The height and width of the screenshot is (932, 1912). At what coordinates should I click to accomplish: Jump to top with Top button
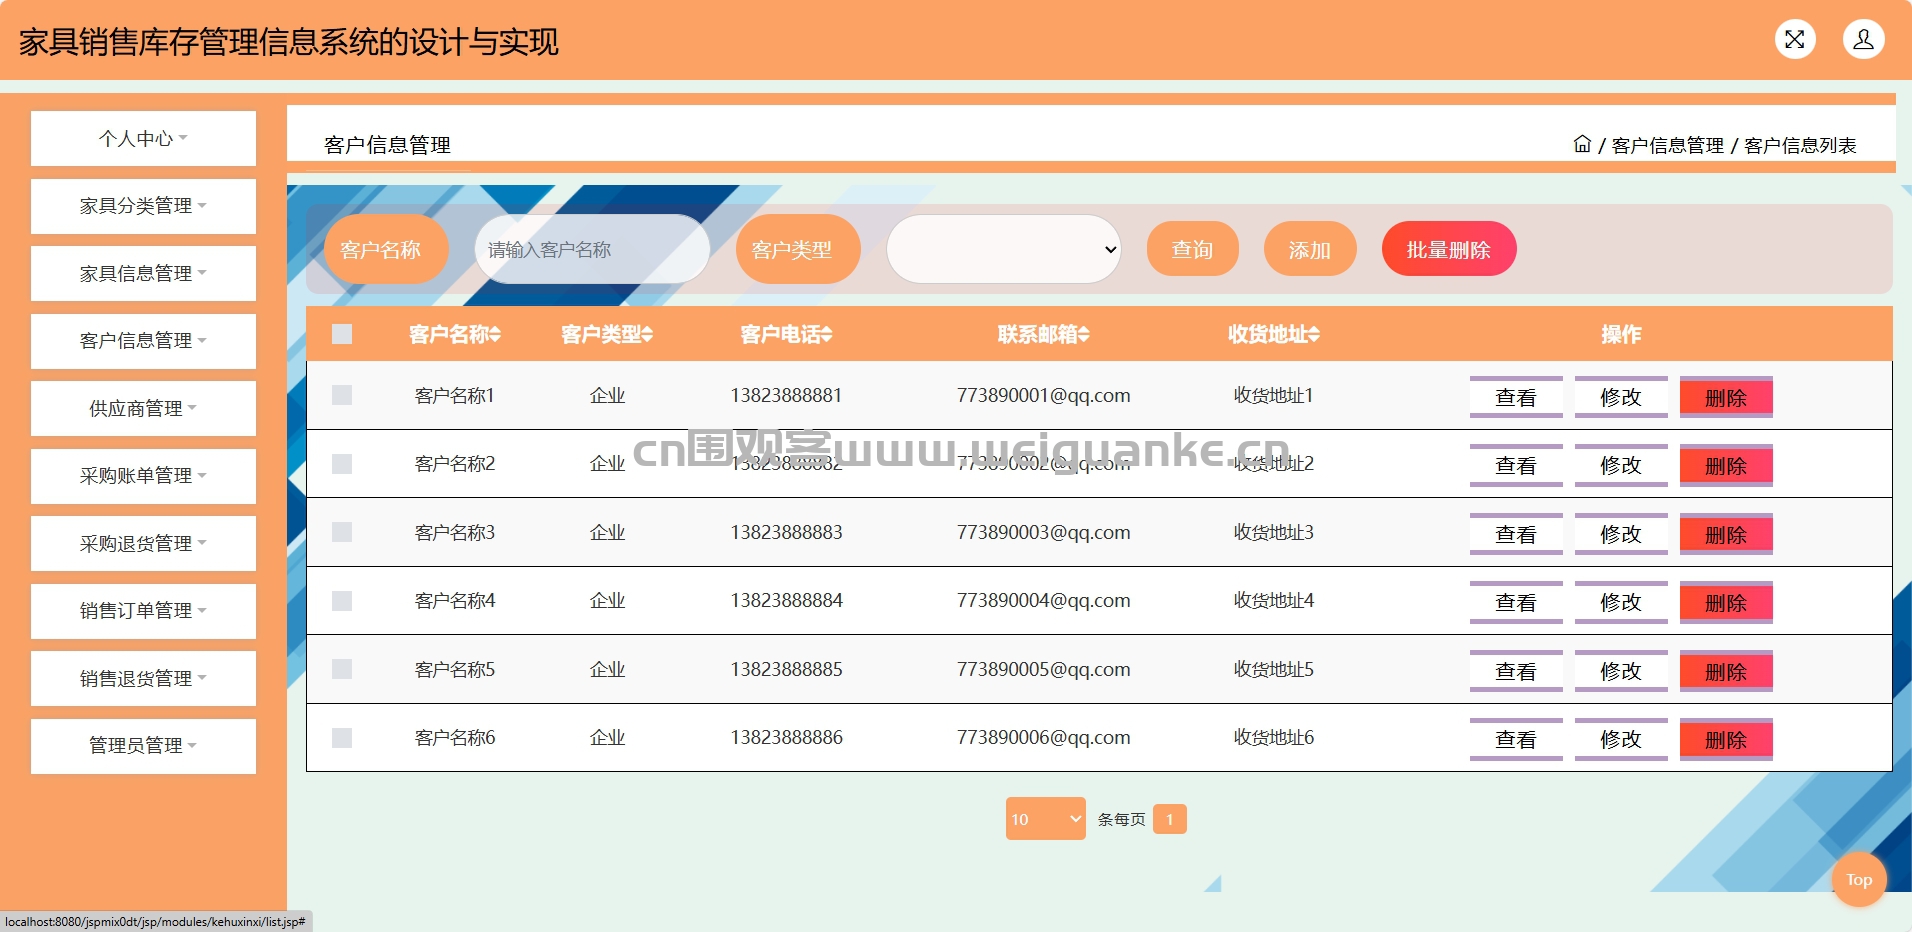tap(1859, 880)
